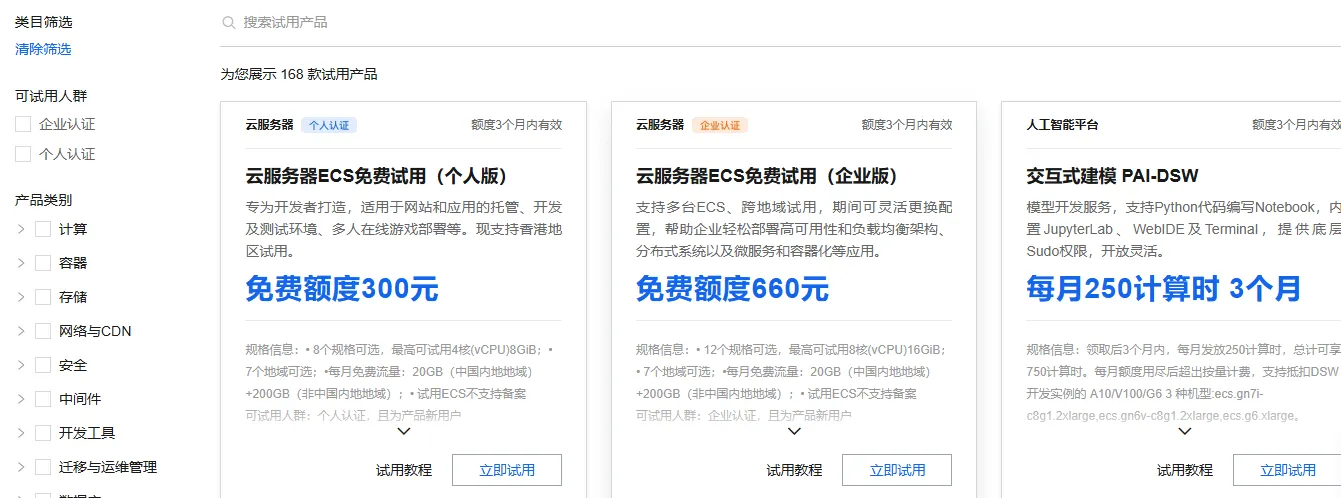The height and width of the screenshot is (498, 1341).
Task: Expand the 存储 category chevron
Action: point(21,297)
